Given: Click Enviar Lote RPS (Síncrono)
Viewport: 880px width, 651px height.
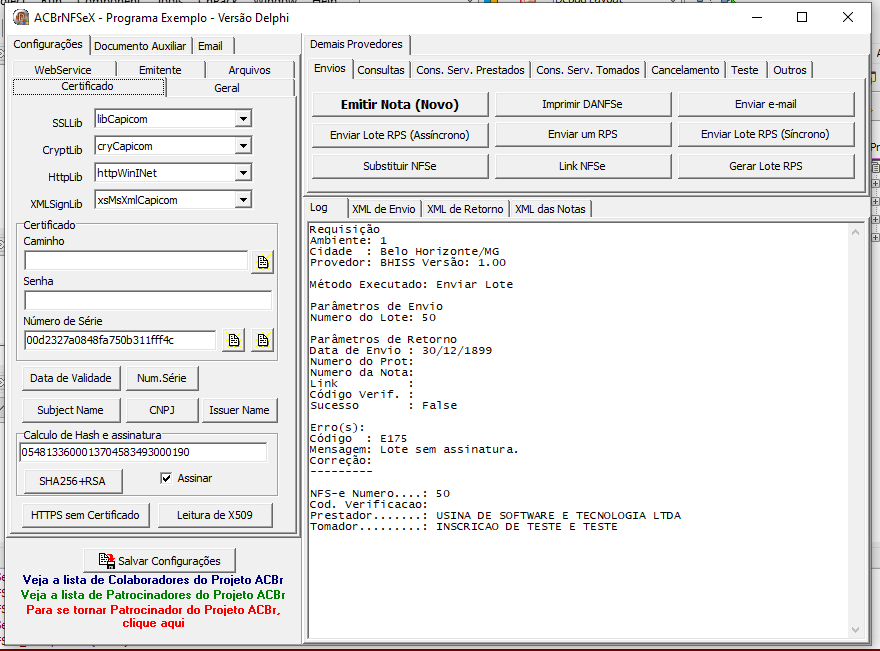Looking at the screenshot, I should pos(766,135).
